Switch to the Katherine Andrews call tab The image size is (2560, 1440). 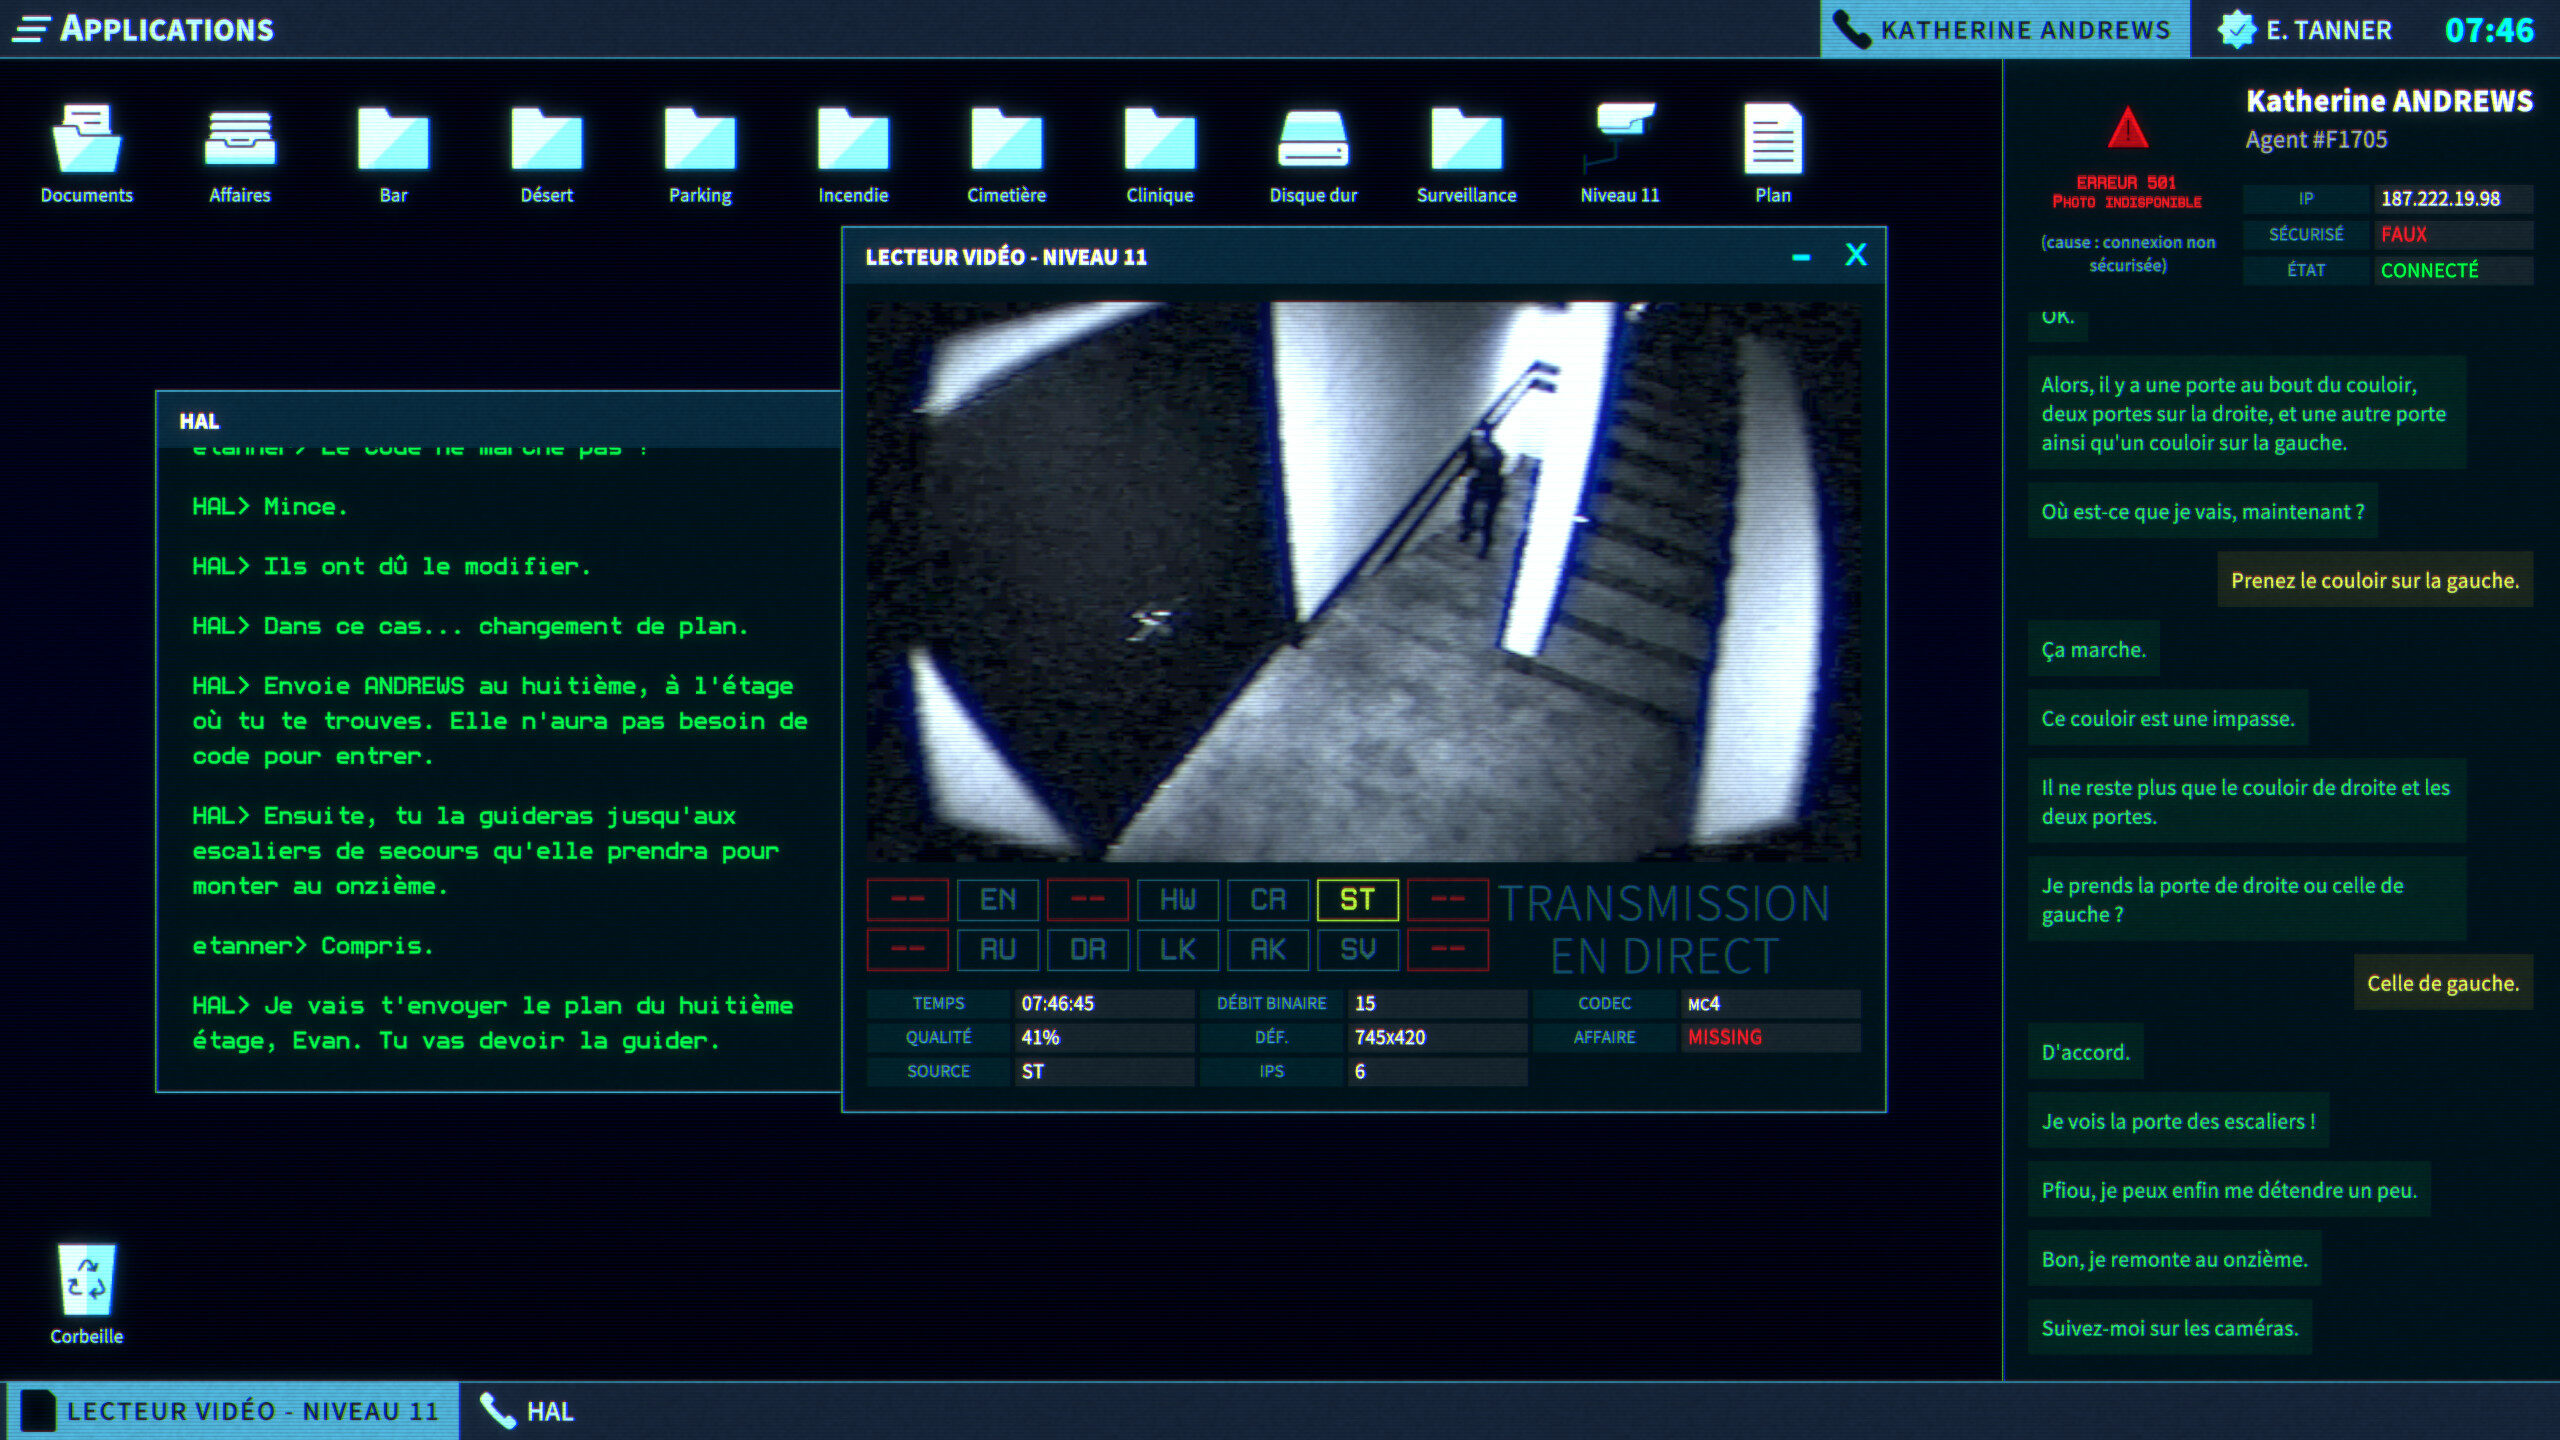[2004, 30]
